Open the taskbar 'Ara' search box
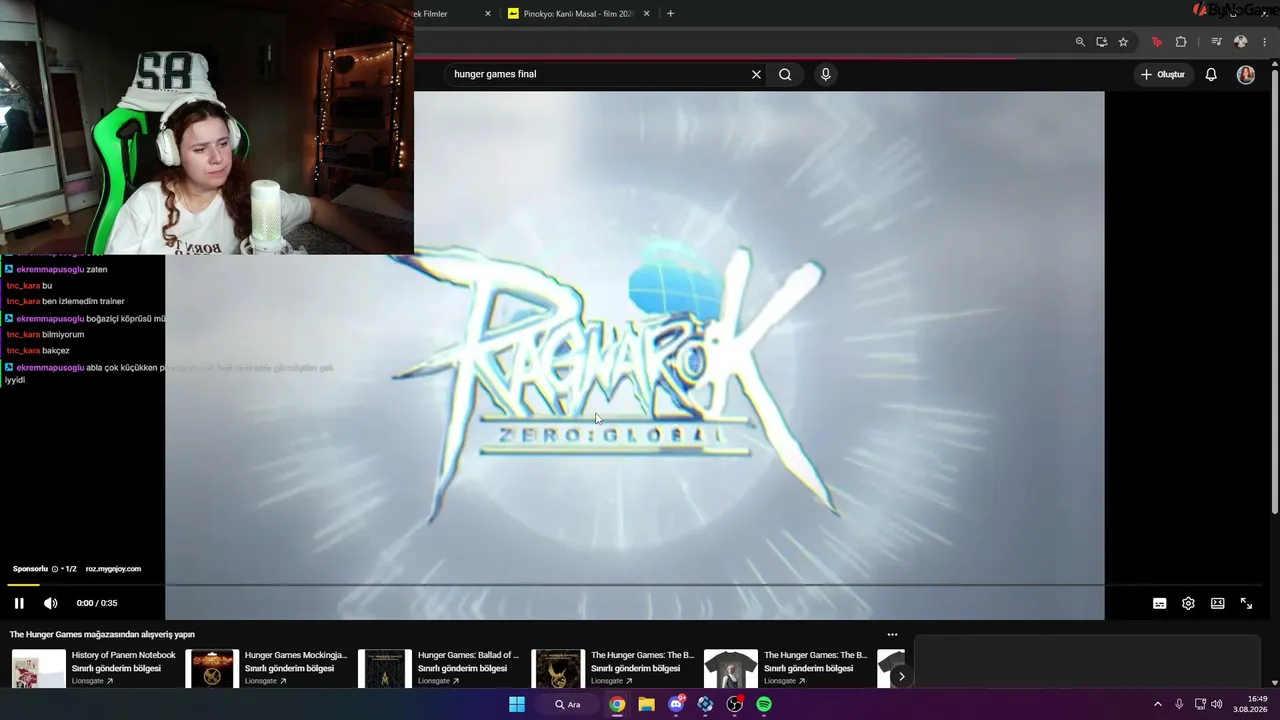The width and height of the screenshot is (1280, 720). 568,704
